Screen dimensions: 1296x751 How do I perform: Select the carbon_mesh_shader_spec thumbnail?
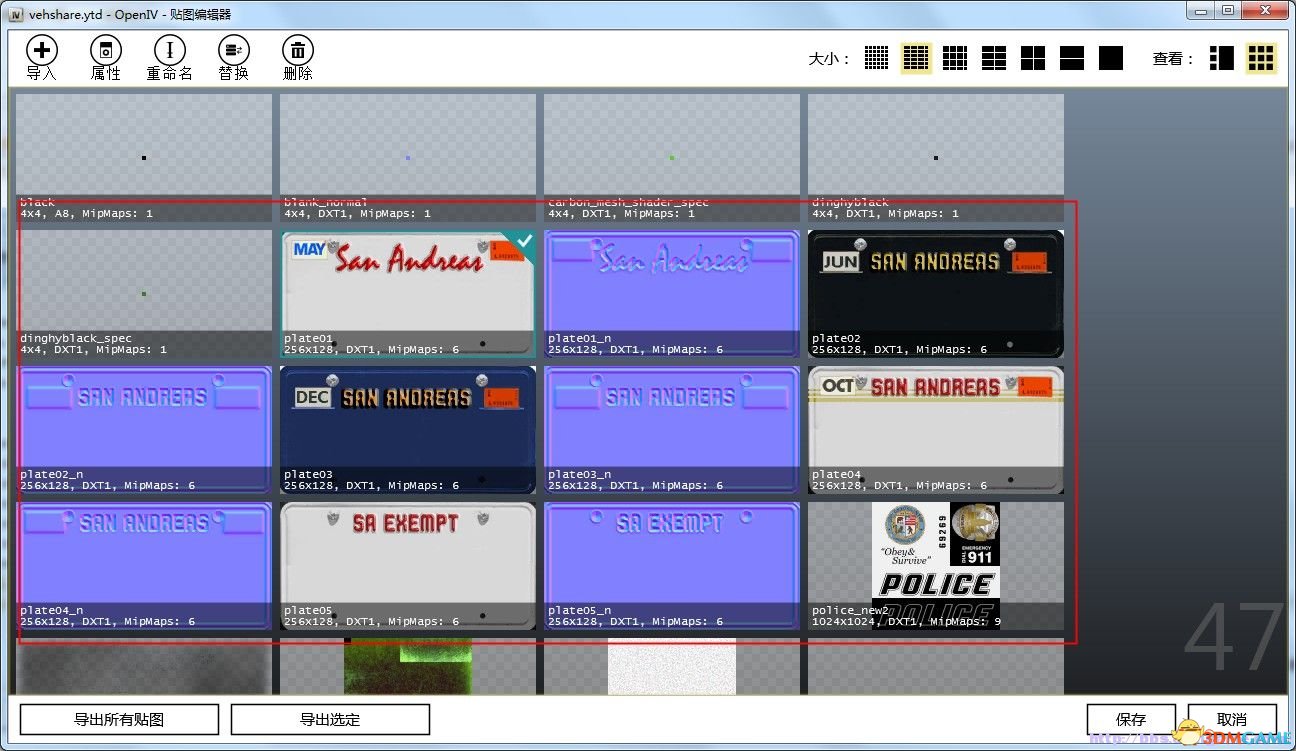click(x=672, y=158)
